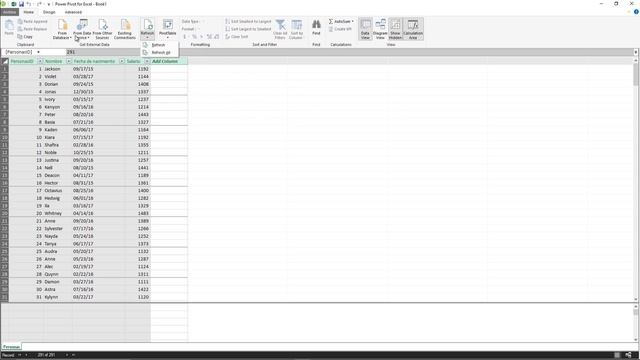Select the Personas sheet tab

11,347
